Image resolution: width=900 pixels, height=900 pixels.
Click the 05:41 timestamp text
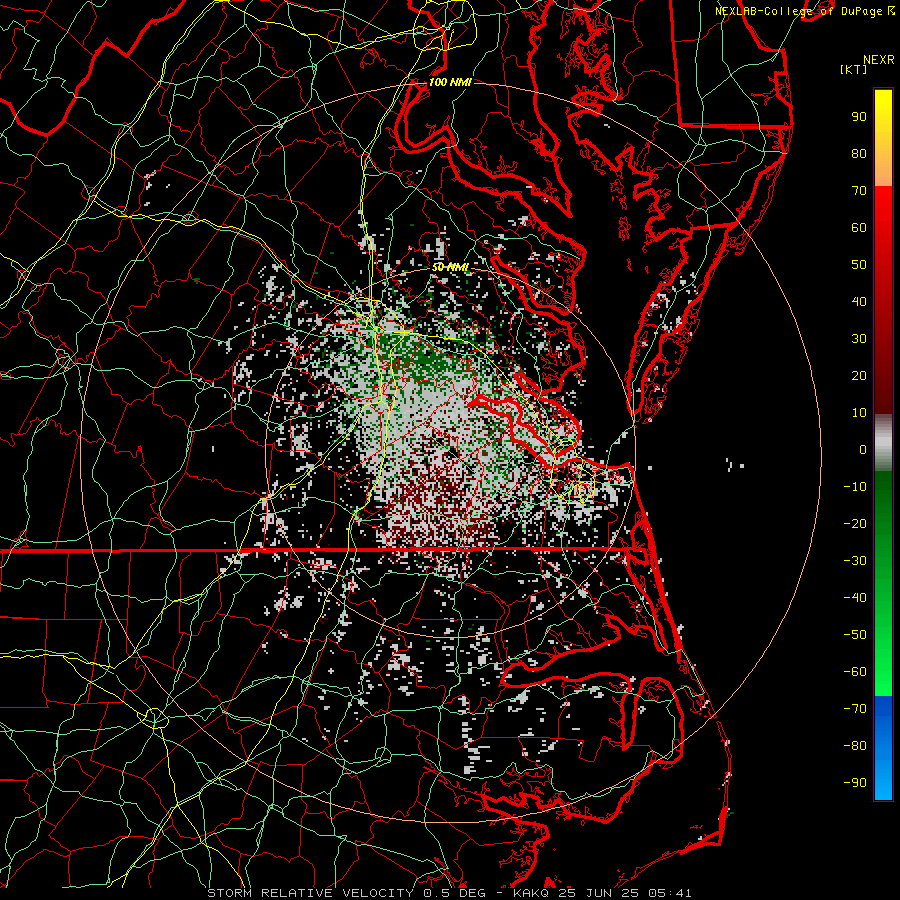pyautogui.click(x=670, y=893)
